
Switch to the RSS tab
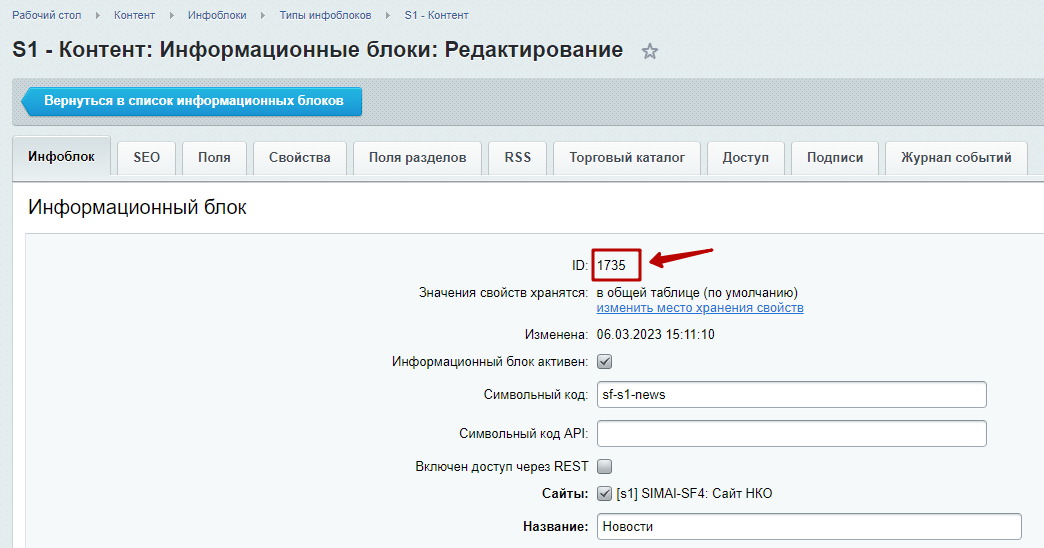[517, 158]
